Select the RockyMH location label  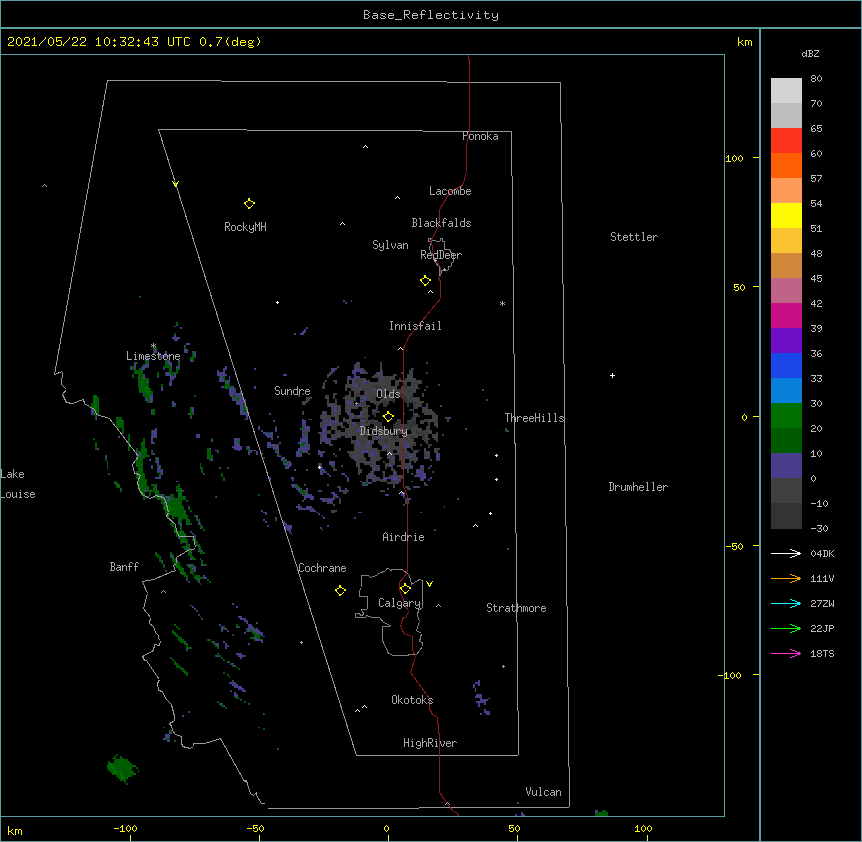pos(245,227)
